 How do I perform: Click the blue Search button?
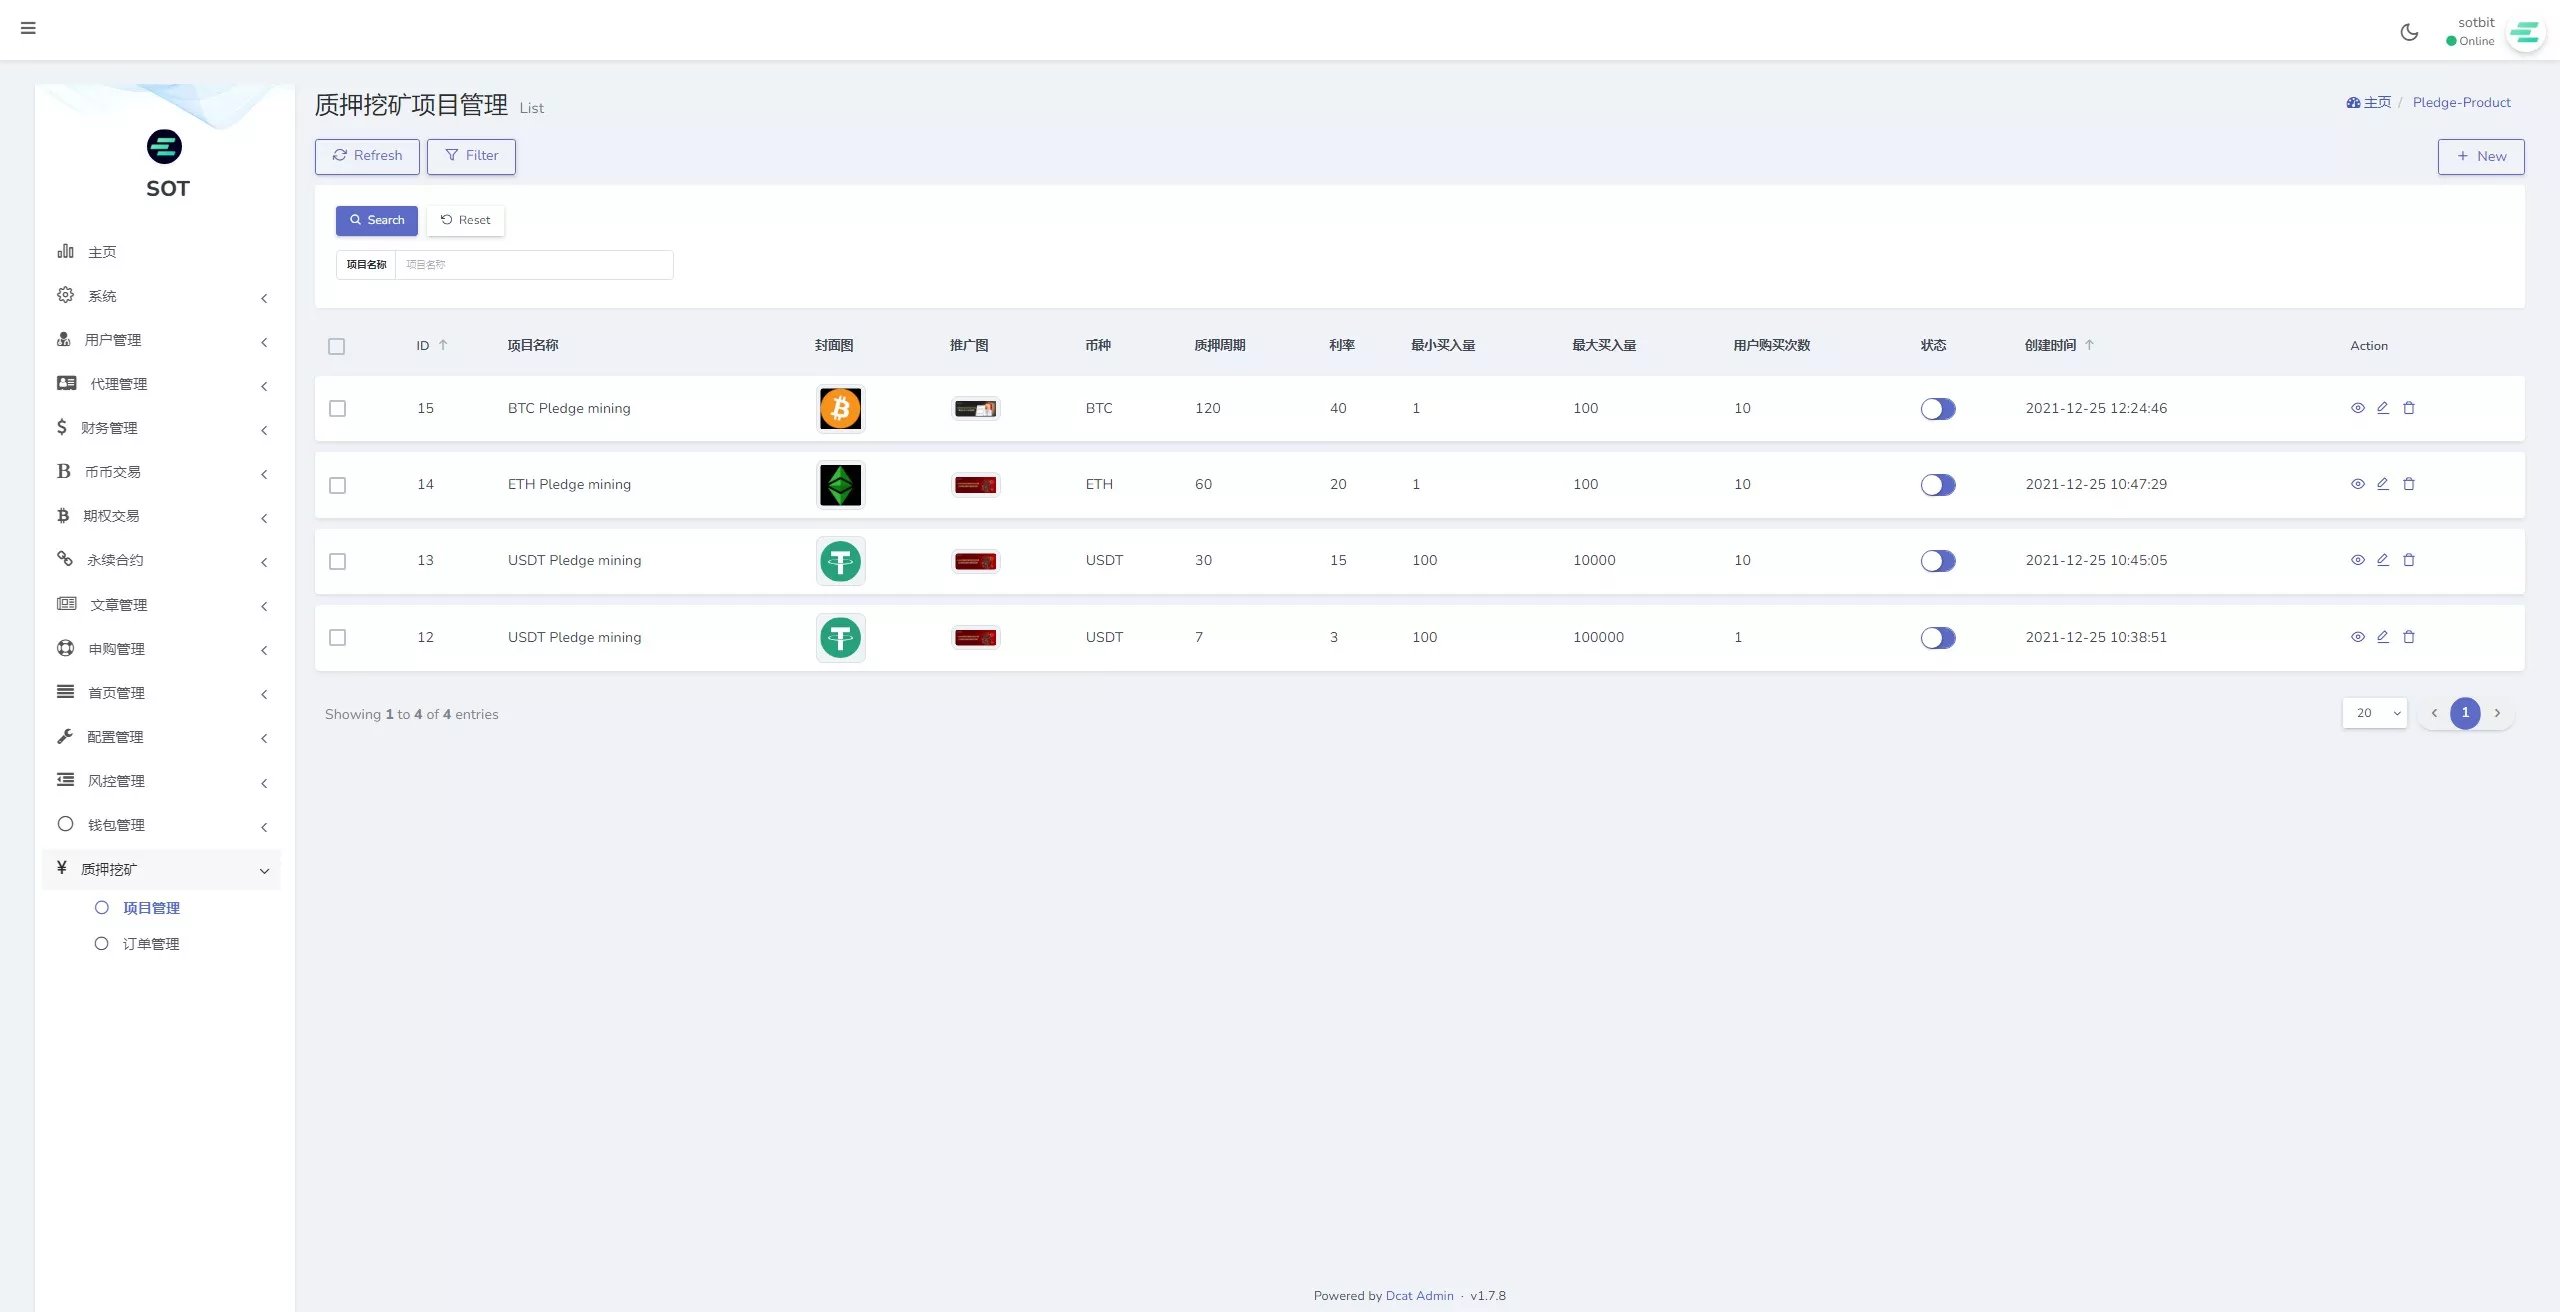[376, 220]
